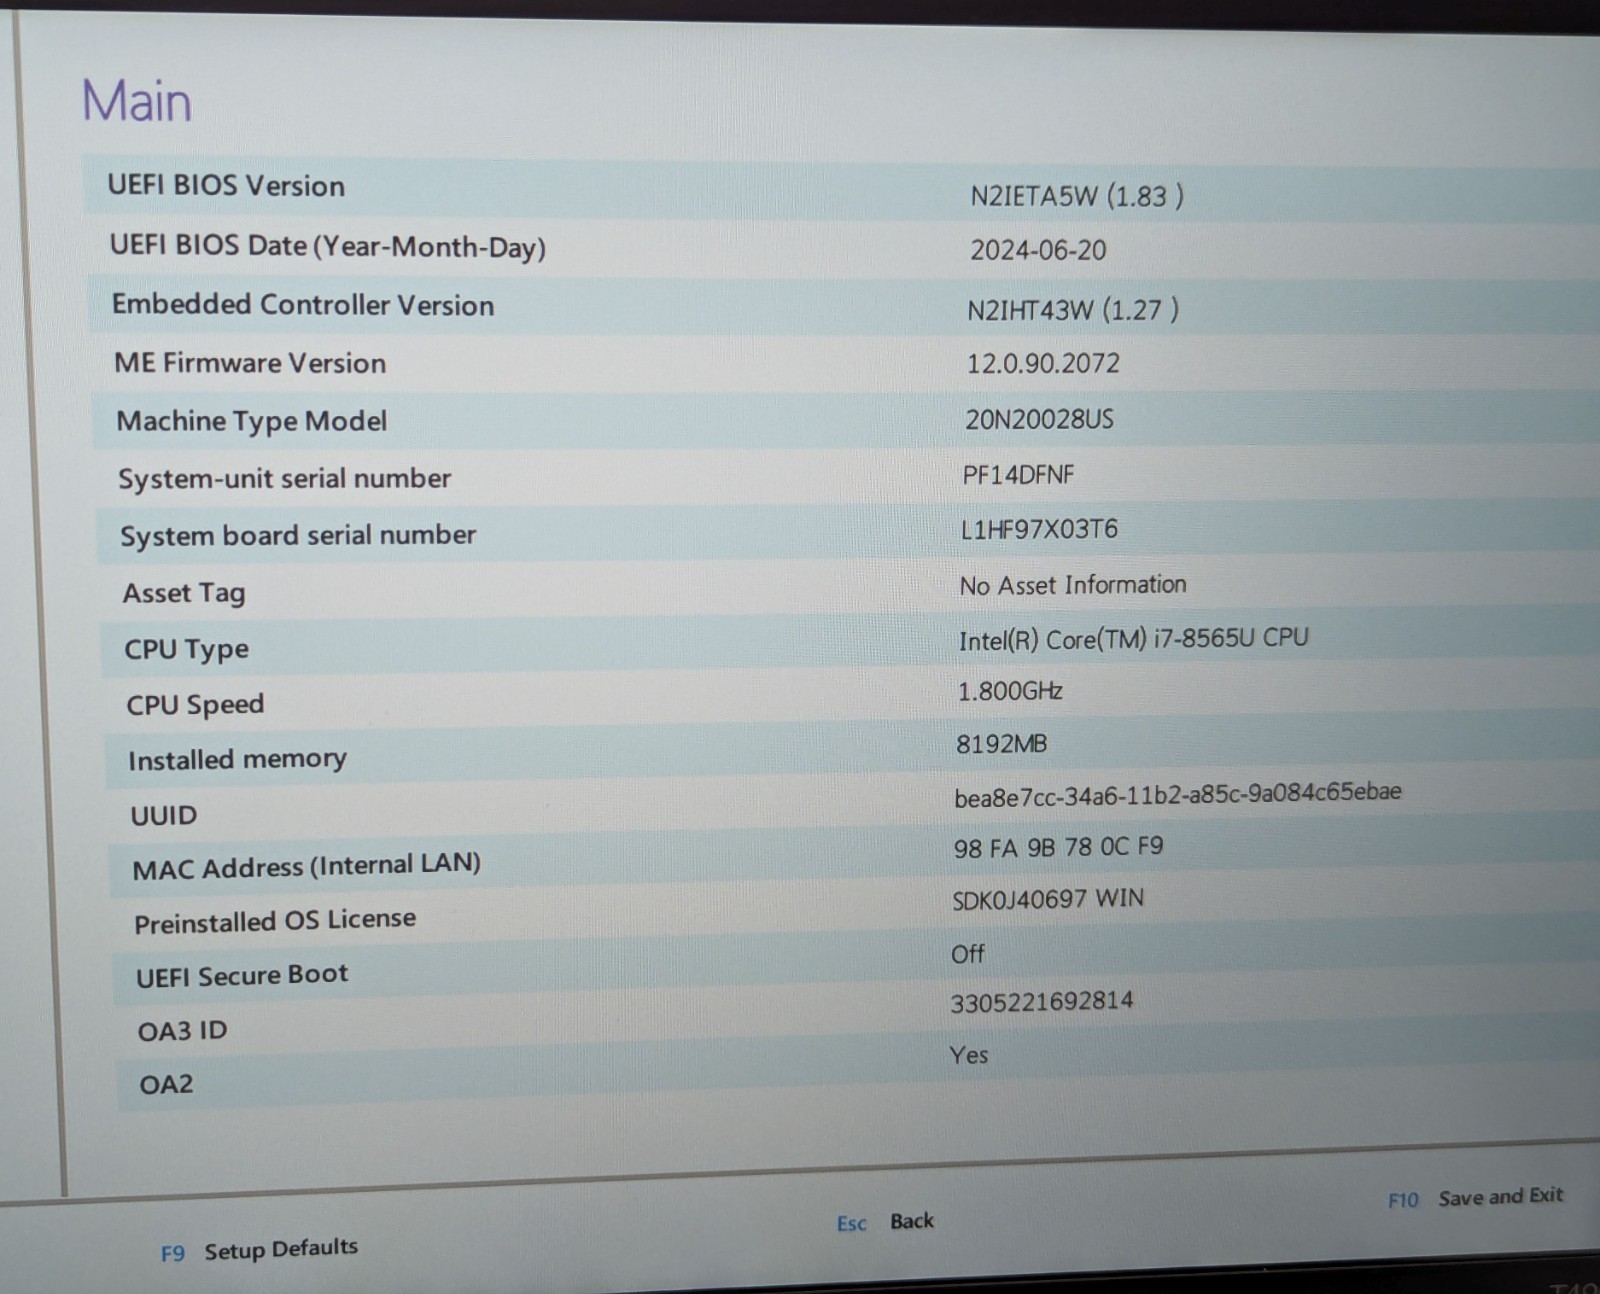This screenshot has height=1294, width=1600.
Task: Click MAC value 98 FA 9B 78 0C F9
Action: point(1058,848)
